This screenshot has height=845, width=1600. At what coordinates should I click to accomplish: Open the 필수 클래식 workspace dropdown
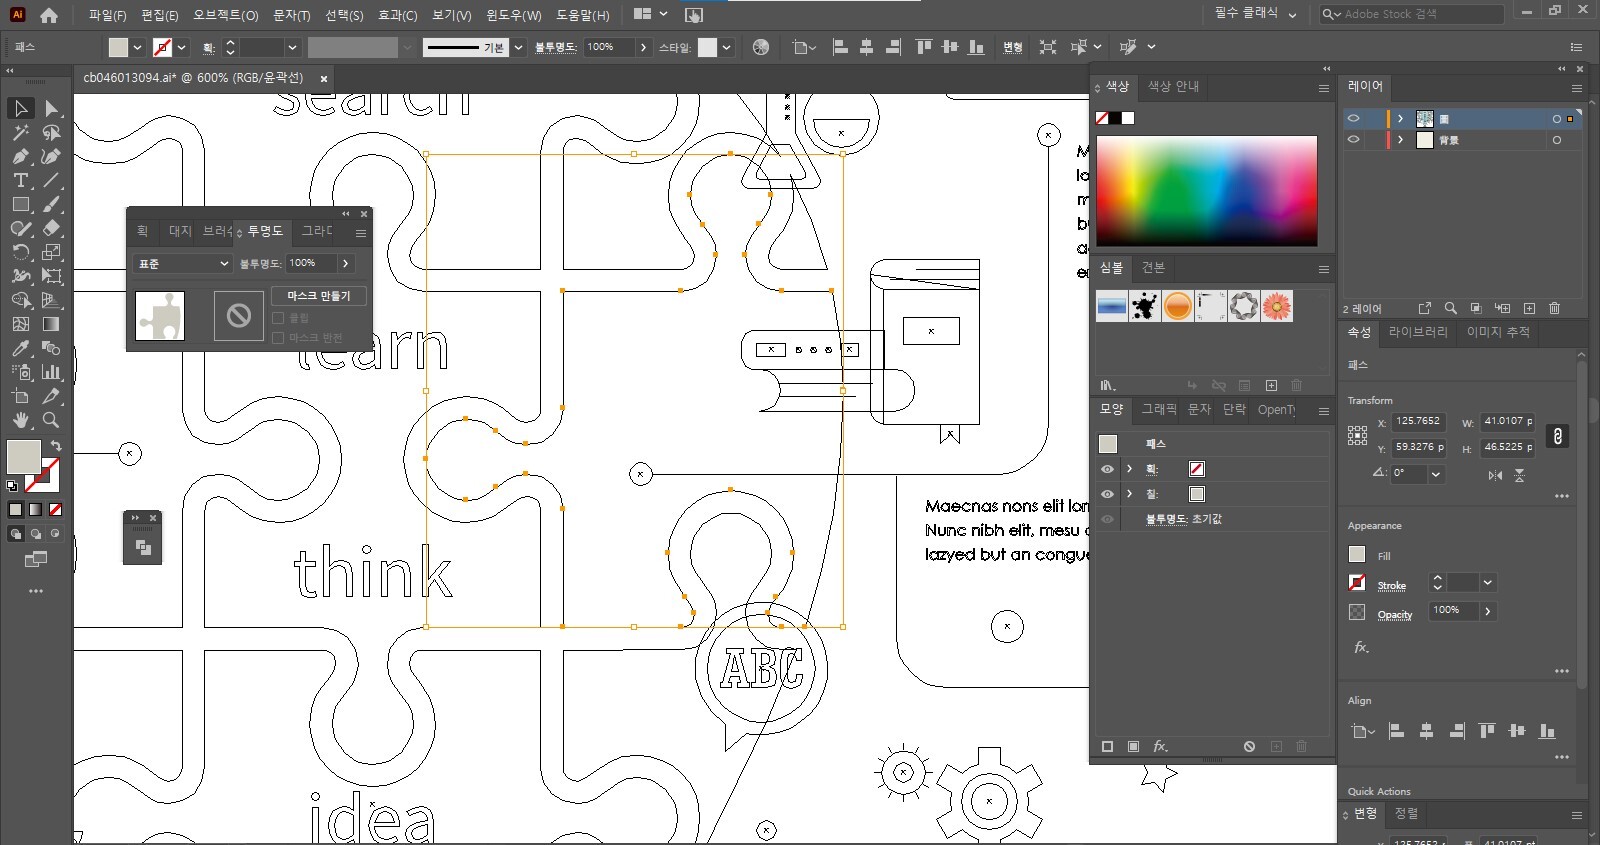(x=1255, y=14)
